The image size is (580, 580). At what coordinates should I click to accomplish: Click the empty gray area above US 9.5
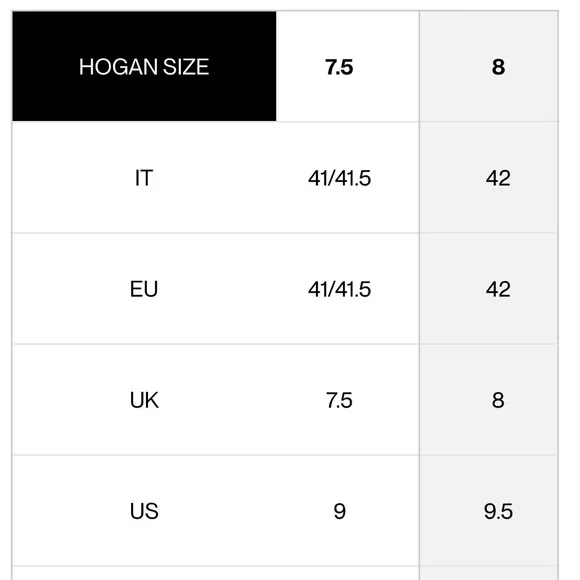[x=488, y=477]
